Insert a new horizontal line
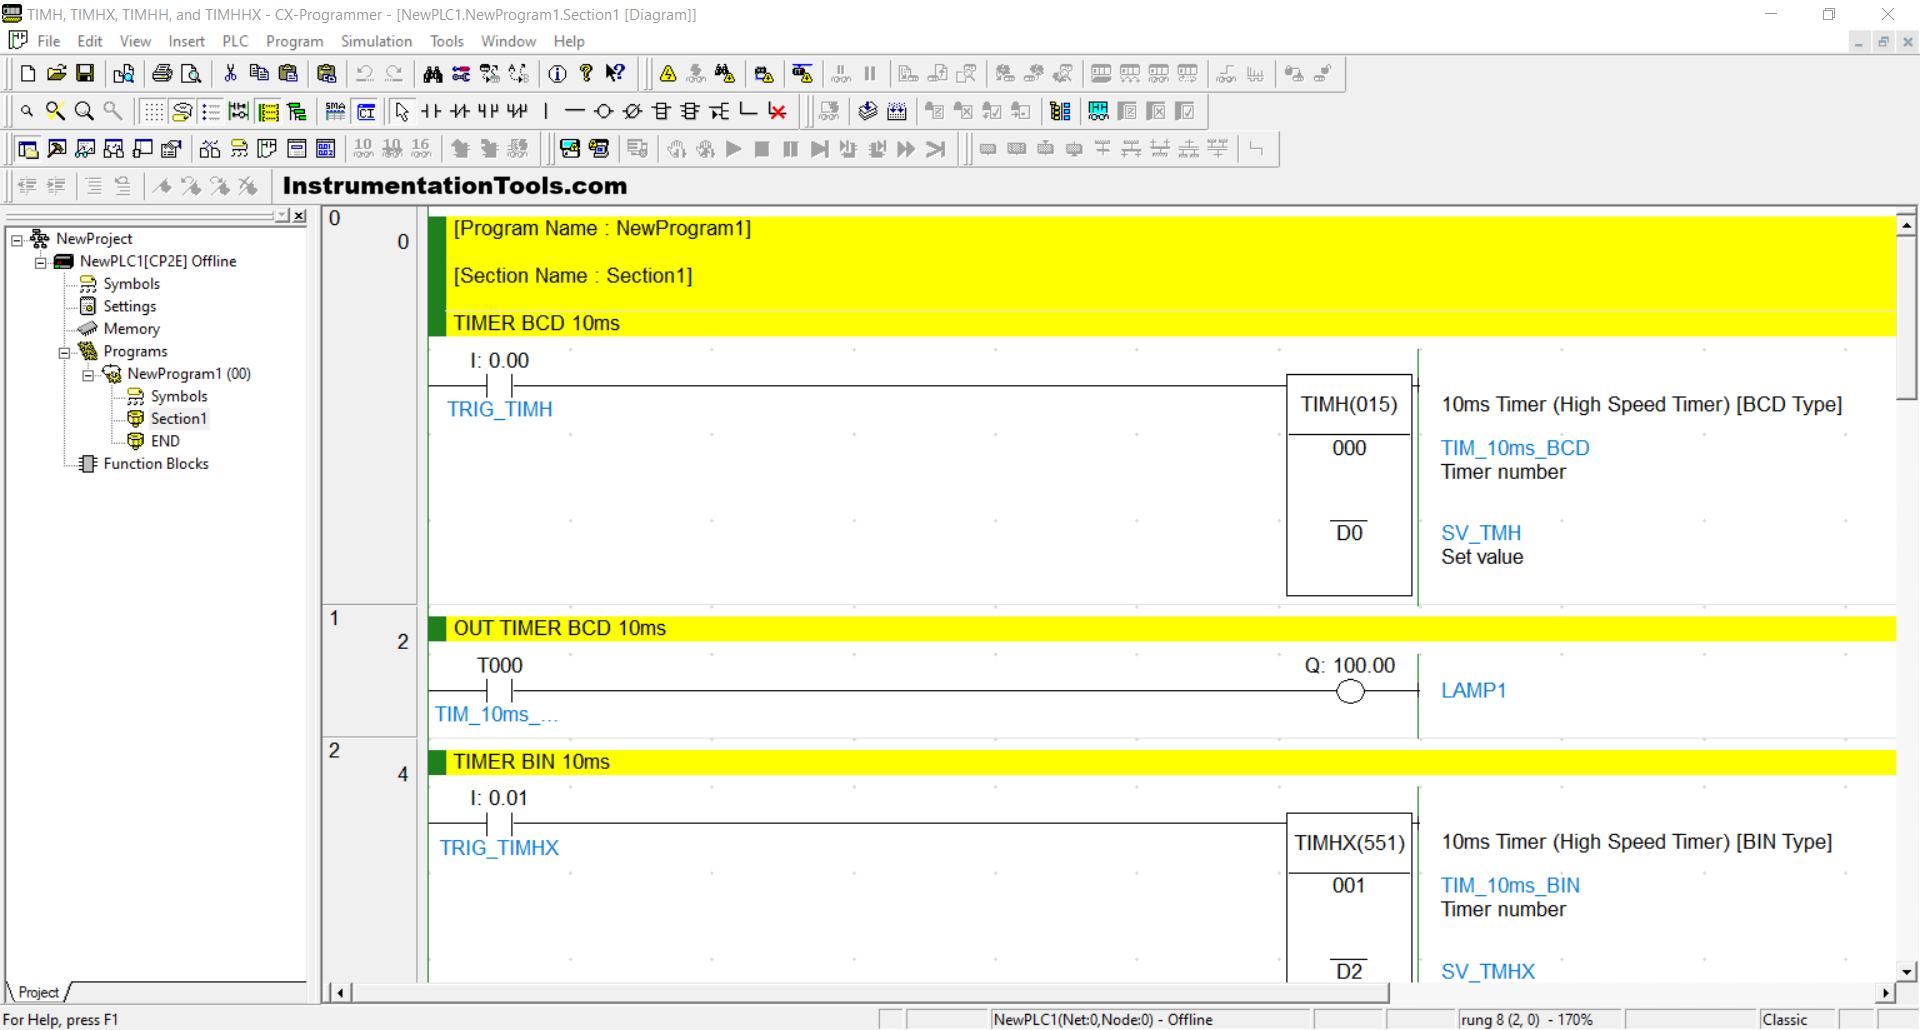This screenshot has width=1920, height=1030. pyautogui.click(x=575, y=111)
